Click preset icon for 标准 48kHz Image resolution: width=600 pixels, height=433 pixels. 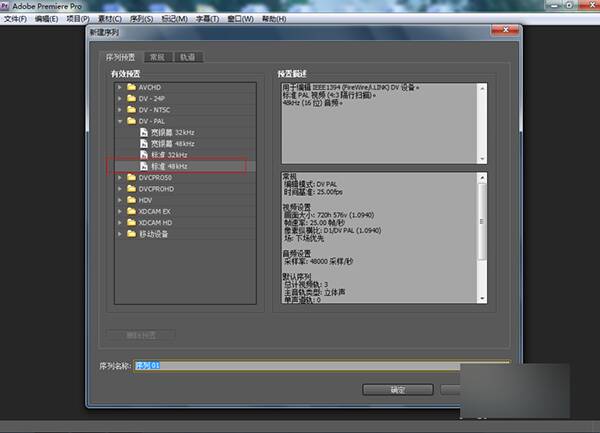click(144, 166)
